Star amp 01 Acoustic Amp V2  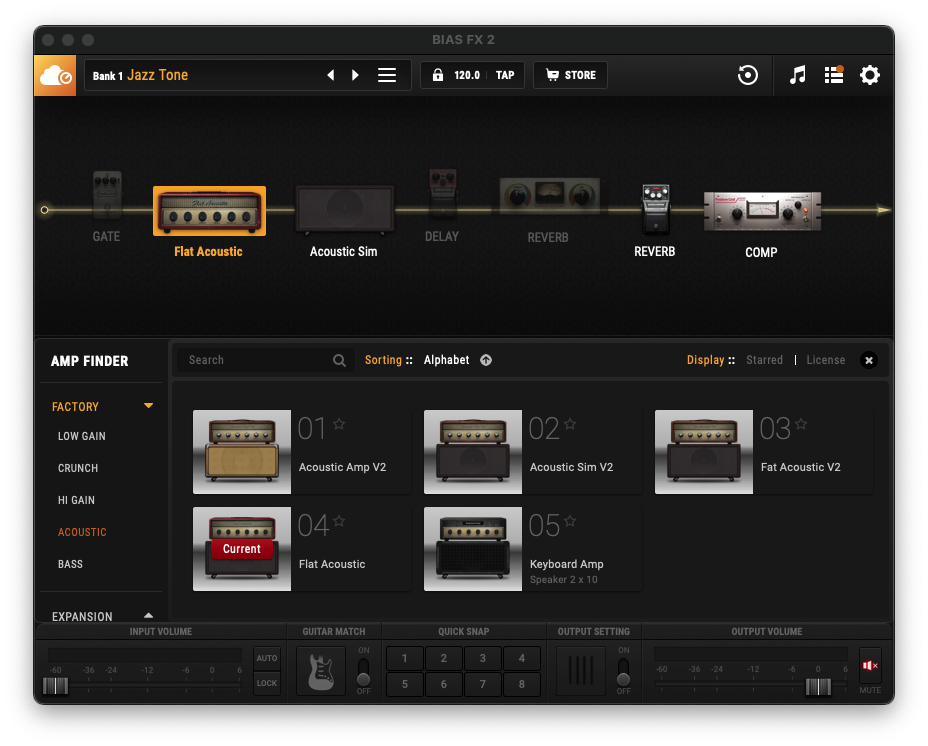coord(339,424)
